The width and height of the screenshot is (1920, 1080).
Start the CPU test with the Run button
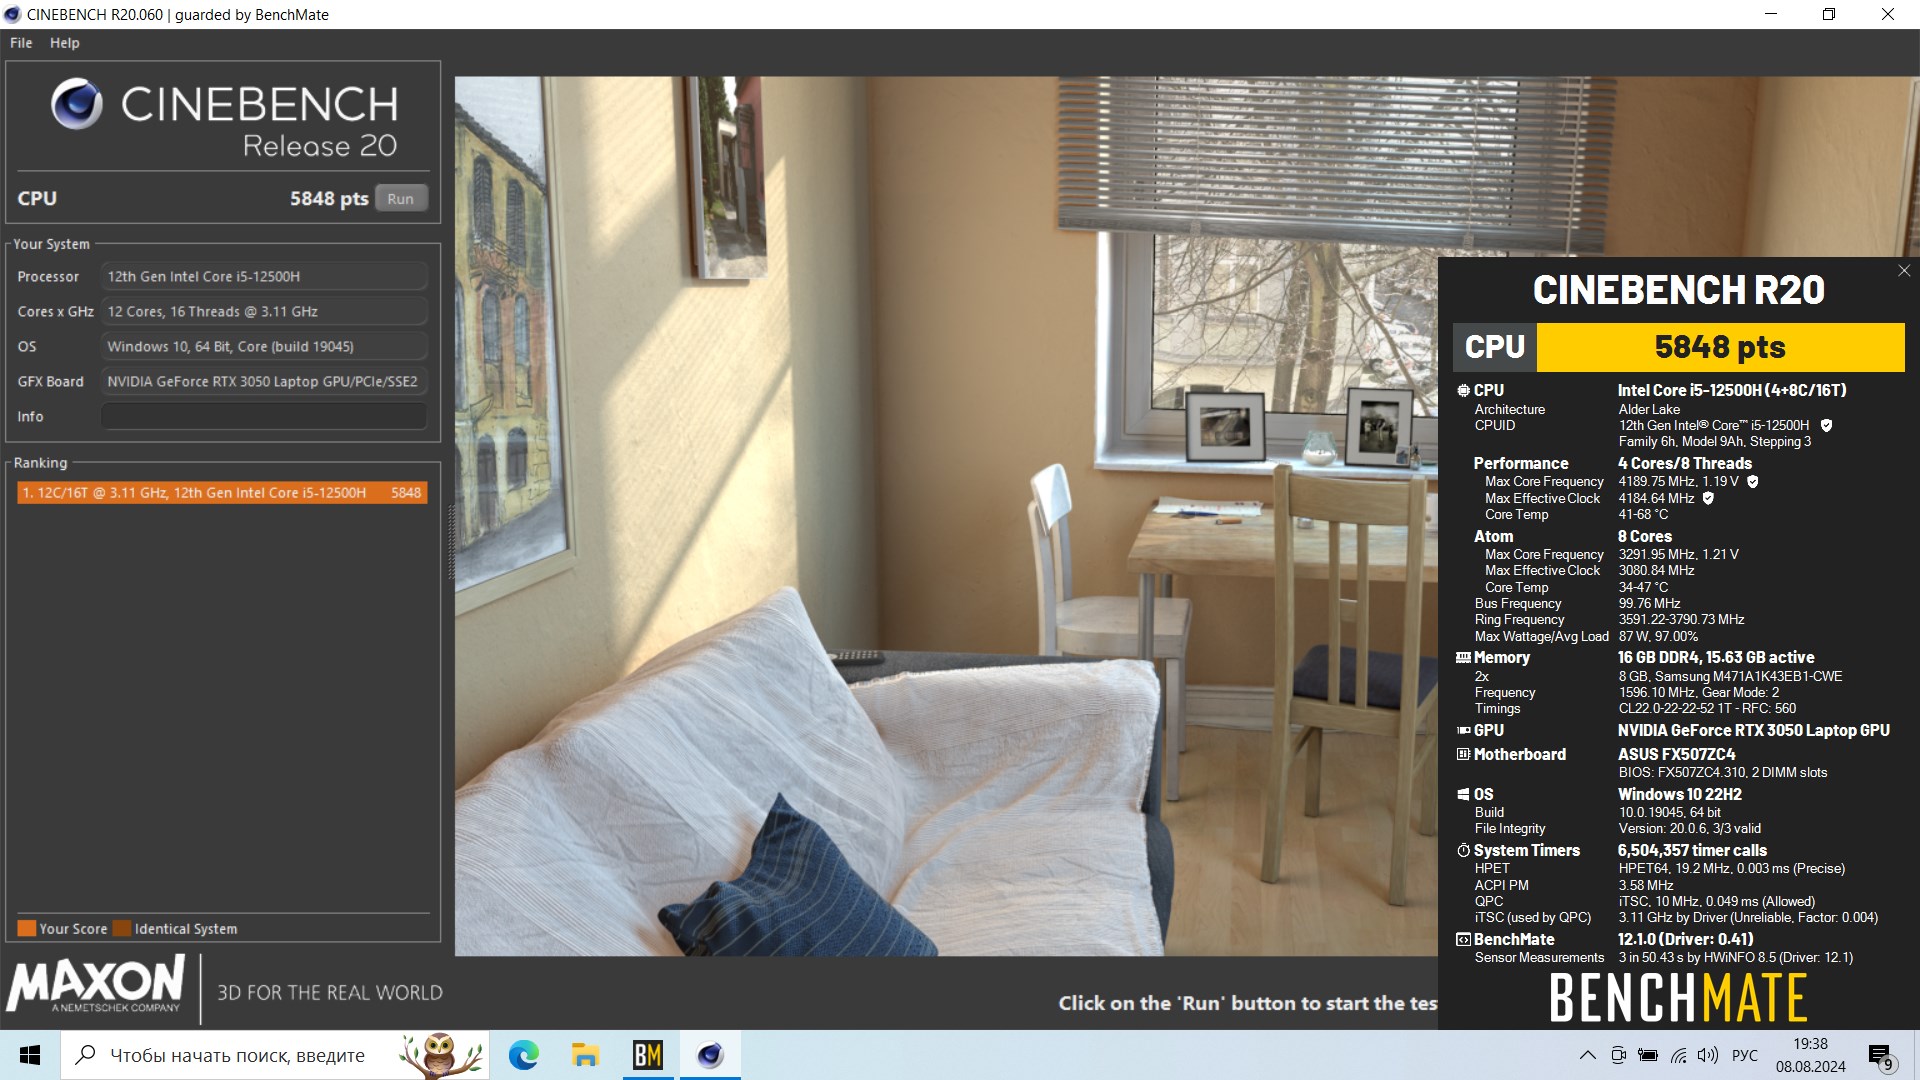tap(401, 198)
